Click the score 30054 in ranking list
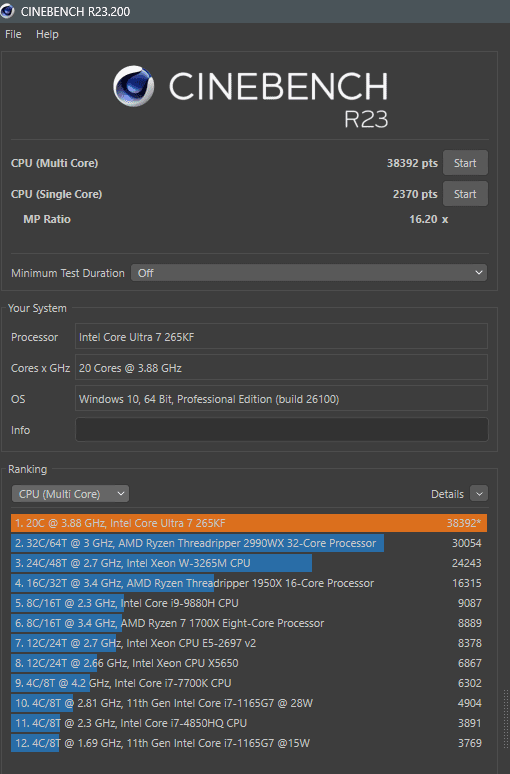The width and height of the screenshot is (510, 774). click(467, 543)
